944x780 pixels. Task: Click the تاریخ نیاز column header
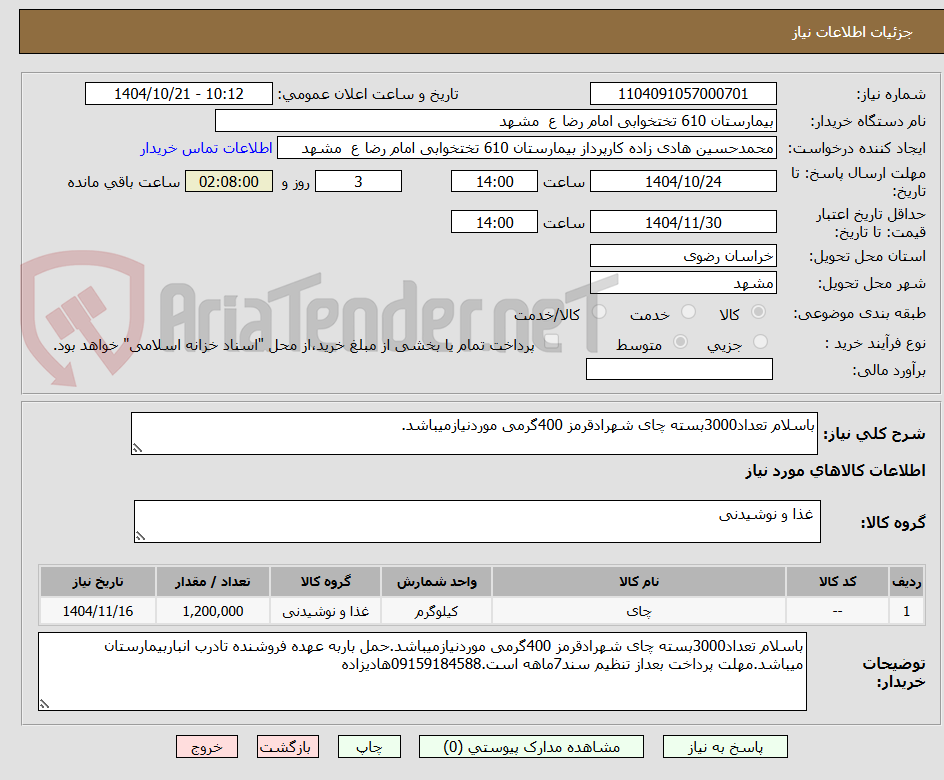pyautogui.click(x=98, y=581)
